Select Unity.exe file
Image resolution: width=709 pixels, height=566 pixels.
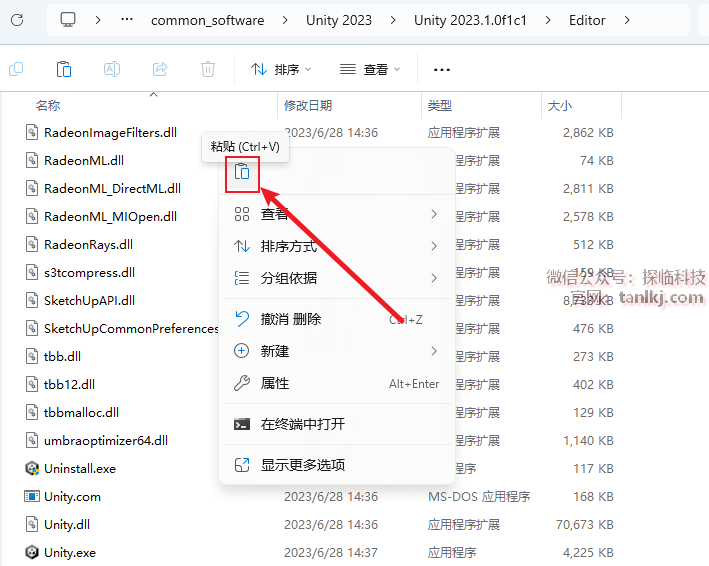point(70,553)
